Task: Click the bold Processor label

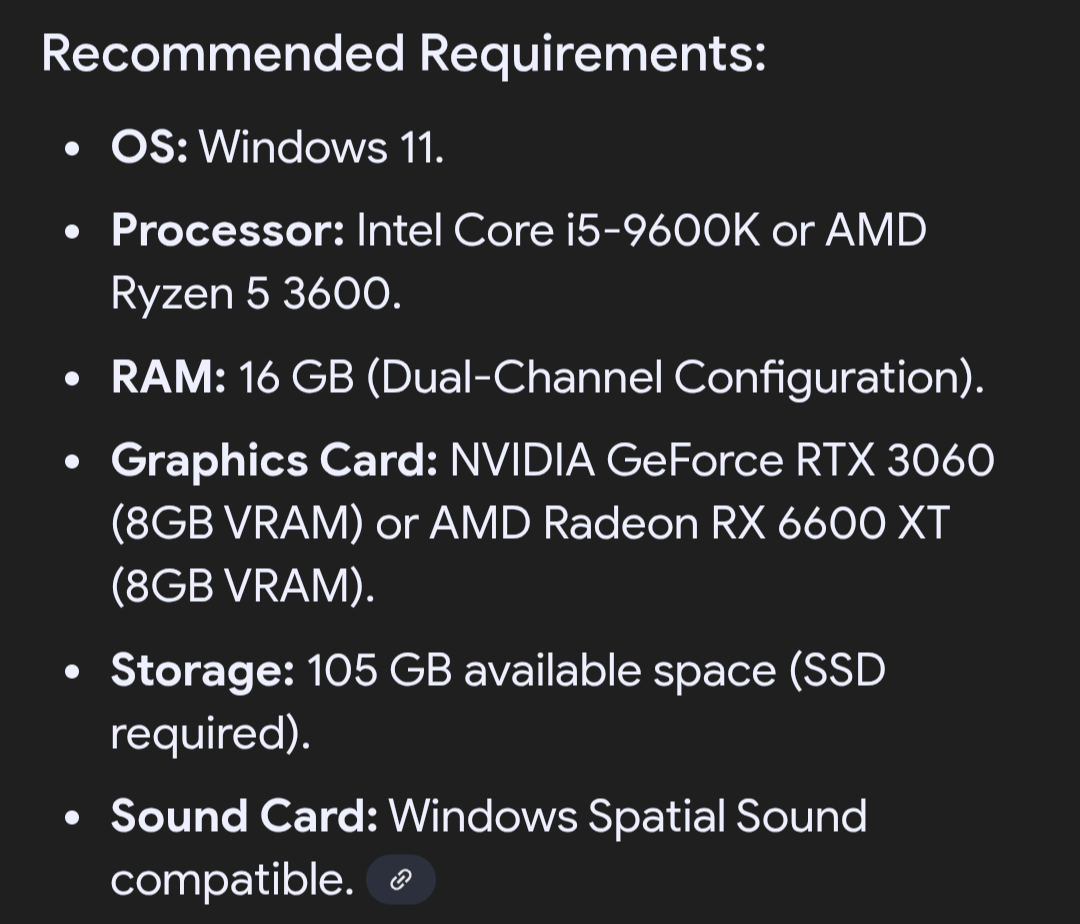Action: 228,231
